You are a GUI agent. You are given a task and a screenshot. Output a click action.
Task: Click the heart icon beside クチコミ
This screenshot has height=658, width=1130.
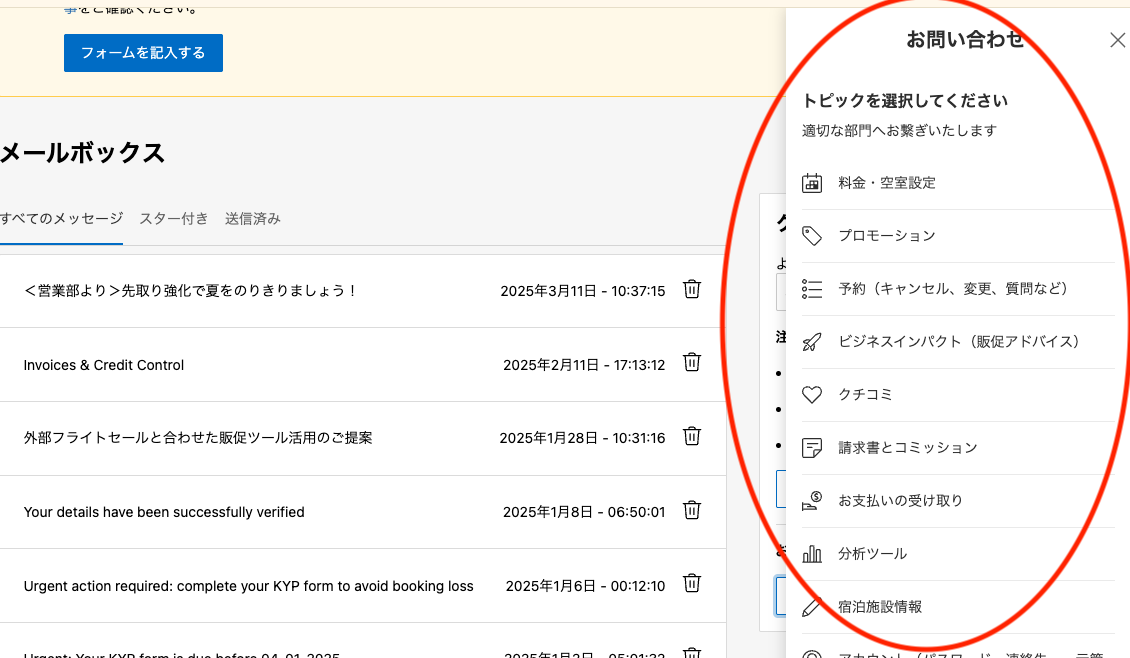(812, 395)
